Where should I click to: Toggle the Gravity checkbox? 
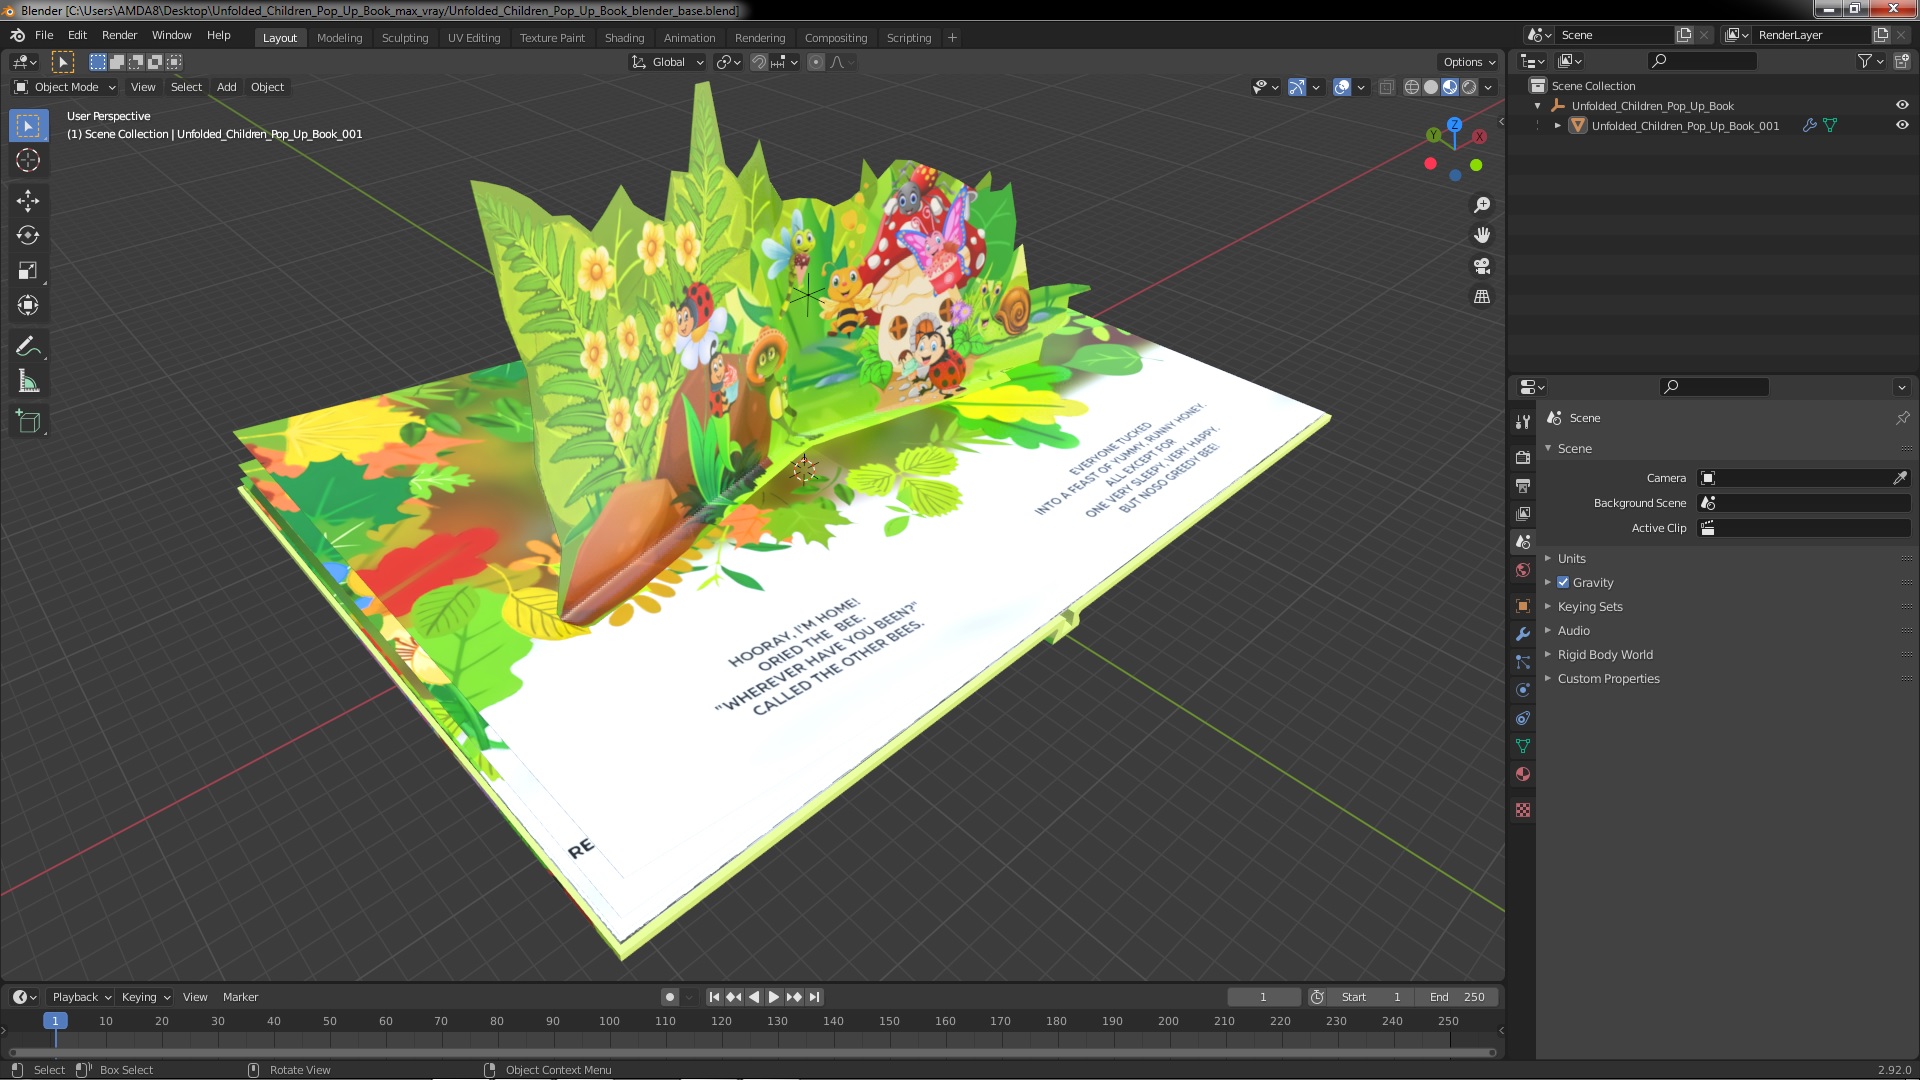click(1563, 583)
